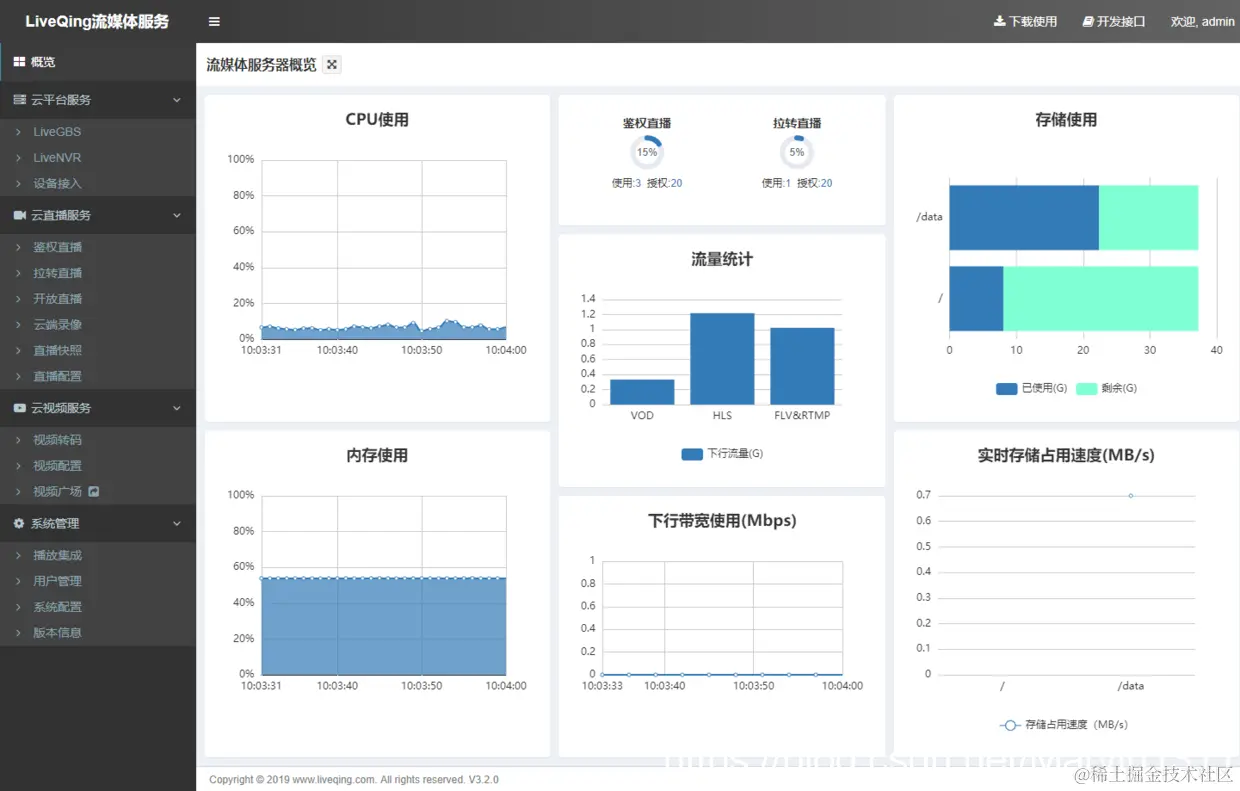Image resolution: width=1240 pixels, height=791 pixels.
Task: Click the external link icon beside 视频广场
Action: (94, 491)
